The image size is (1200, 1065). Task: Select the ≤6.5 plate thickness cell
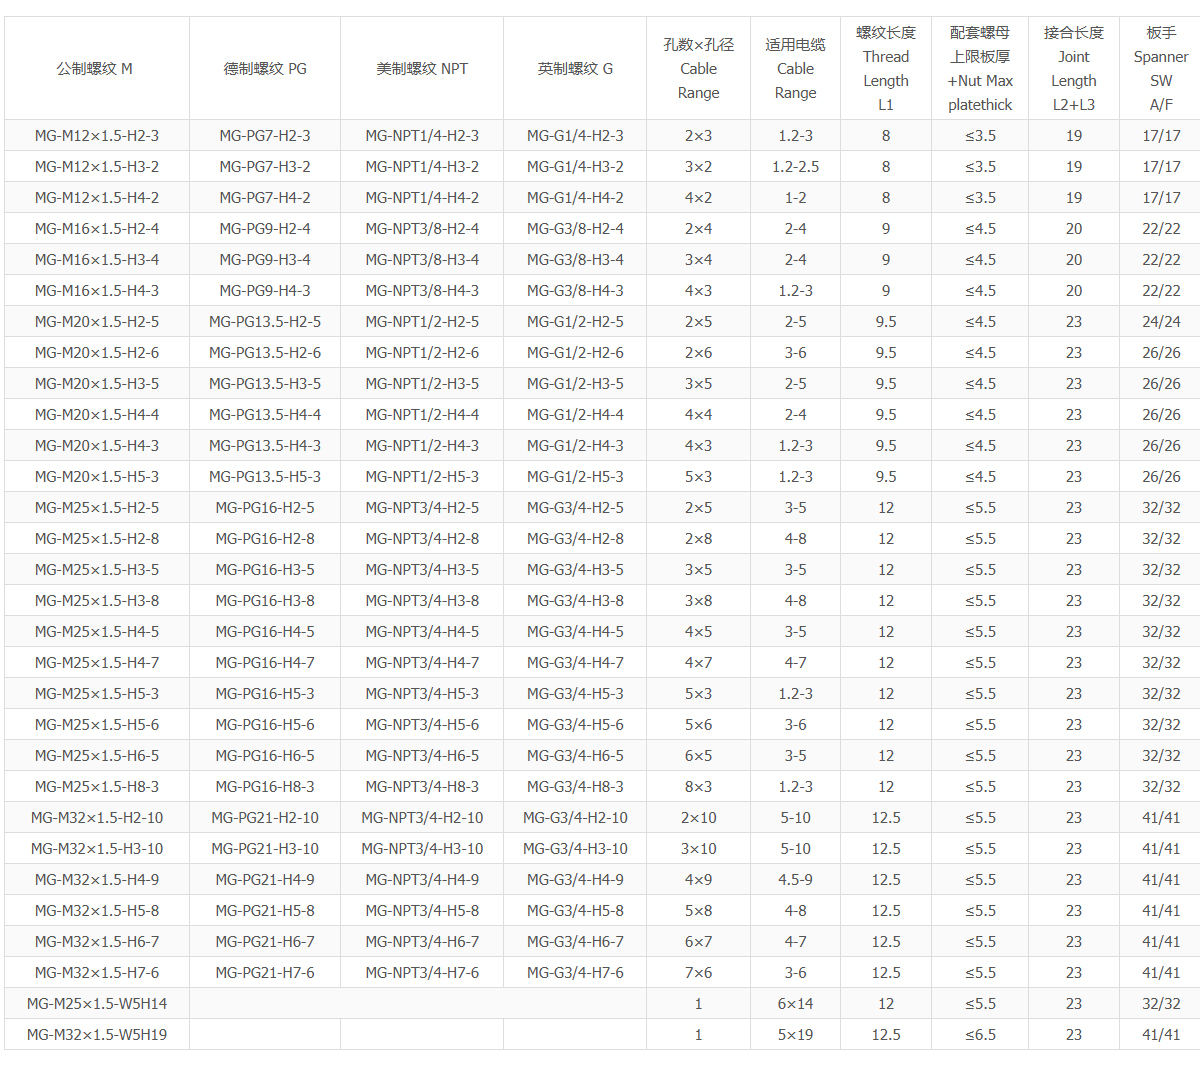pos(980,1035)
